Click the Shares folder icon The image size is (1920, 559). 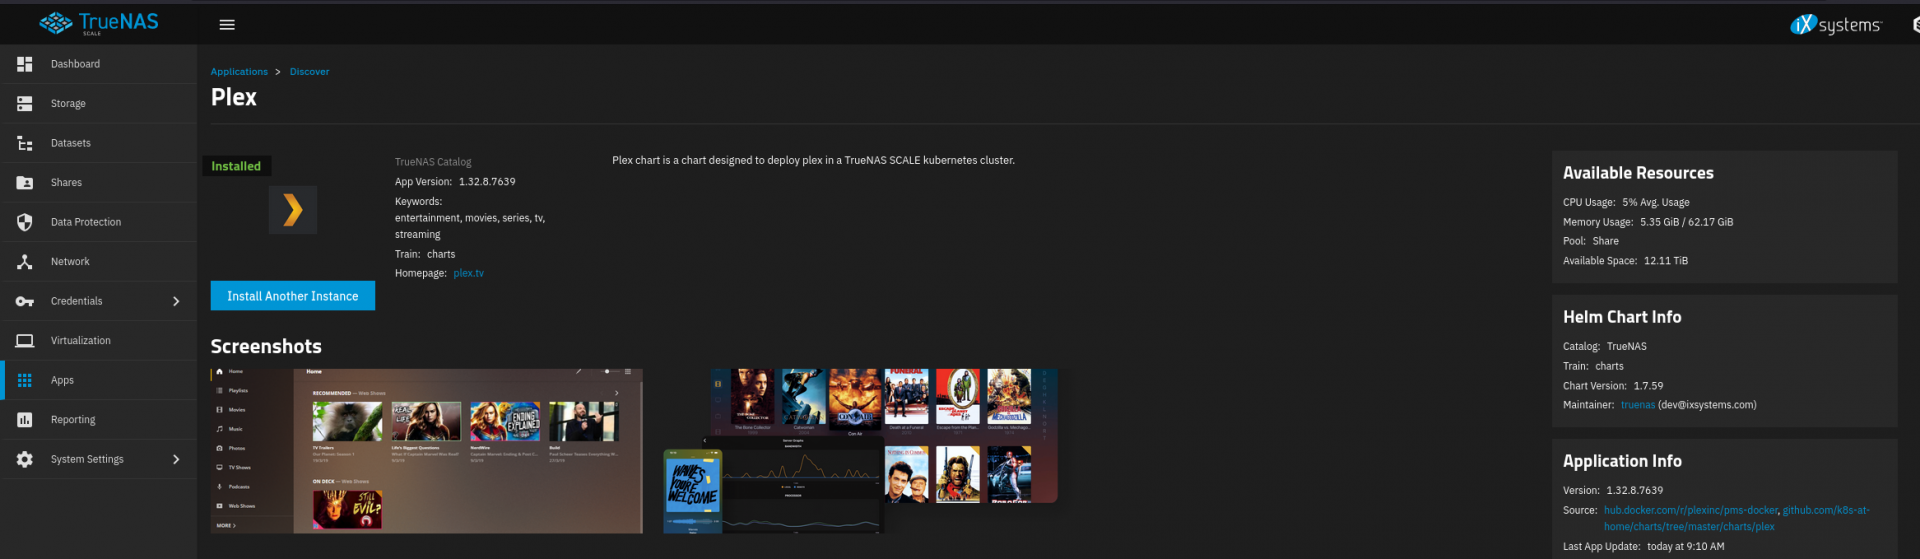25,183
